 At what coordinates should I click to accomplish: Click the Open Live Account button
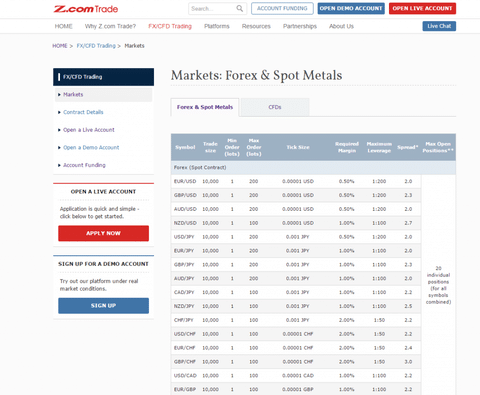click(422, 8)
